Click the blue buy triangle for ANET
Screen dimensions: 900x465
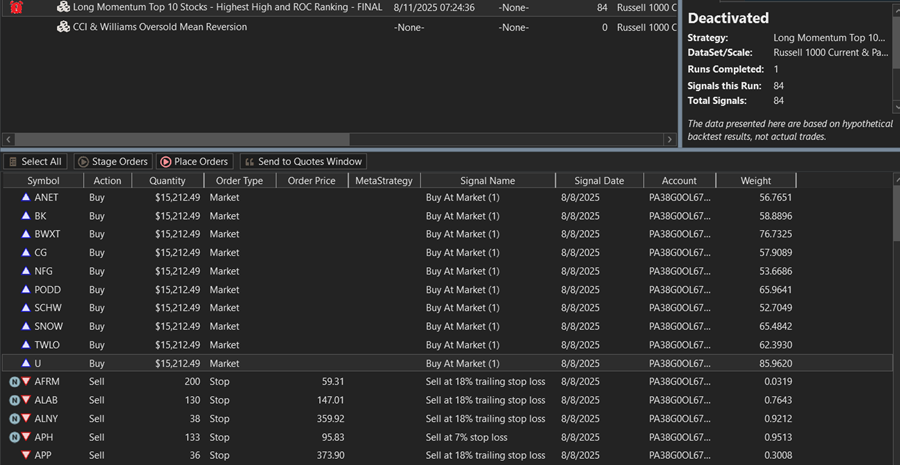tap(25, 197)
